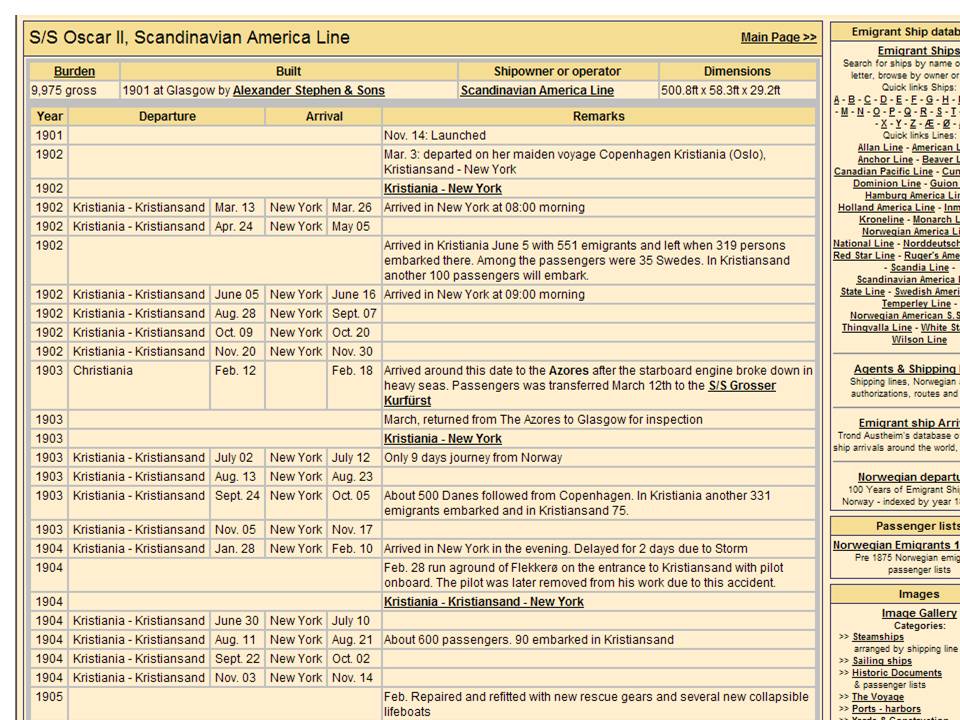Viewport: 960px width, 720px height.
Task: Click the page title 'S/S Oscar II' heading
Action: pyautogui.click(x=190, y=37)
